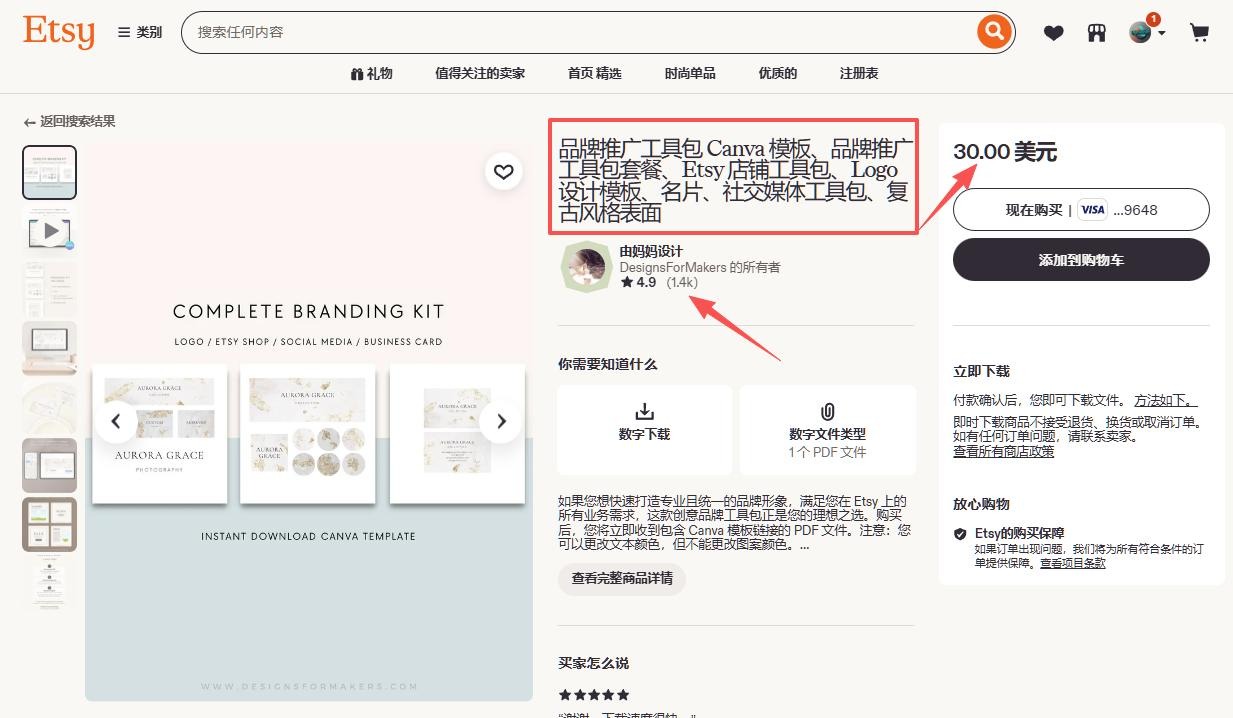Click the orange search magnifier button
The height and width of the screenshot is (718, 1233).
pos(993,32)
